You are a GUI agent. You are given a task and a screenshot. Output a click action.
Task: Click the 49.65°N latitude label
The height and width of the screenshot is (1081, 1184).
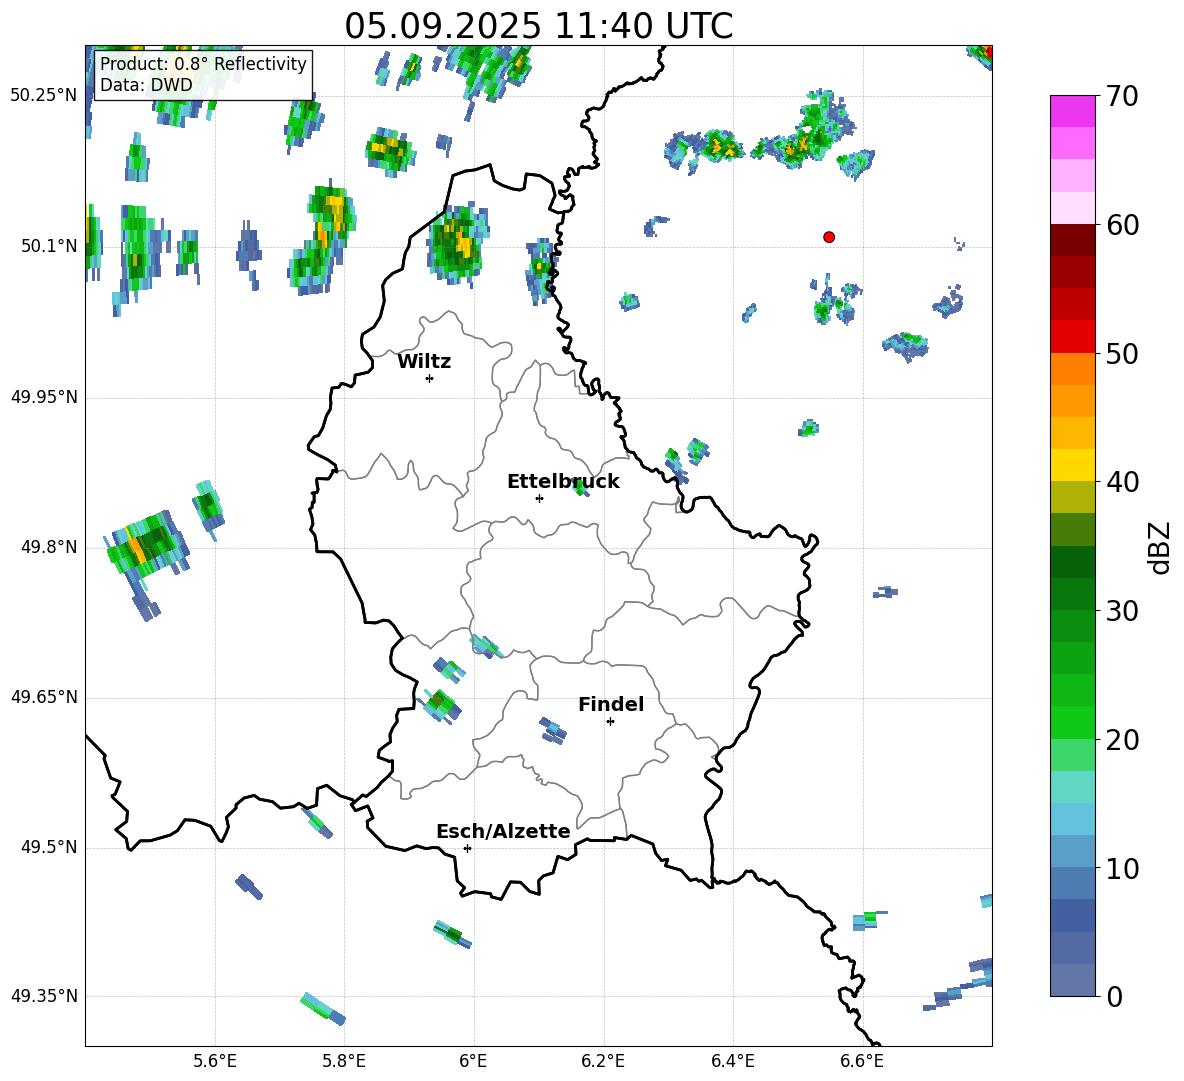coord(44,697)
